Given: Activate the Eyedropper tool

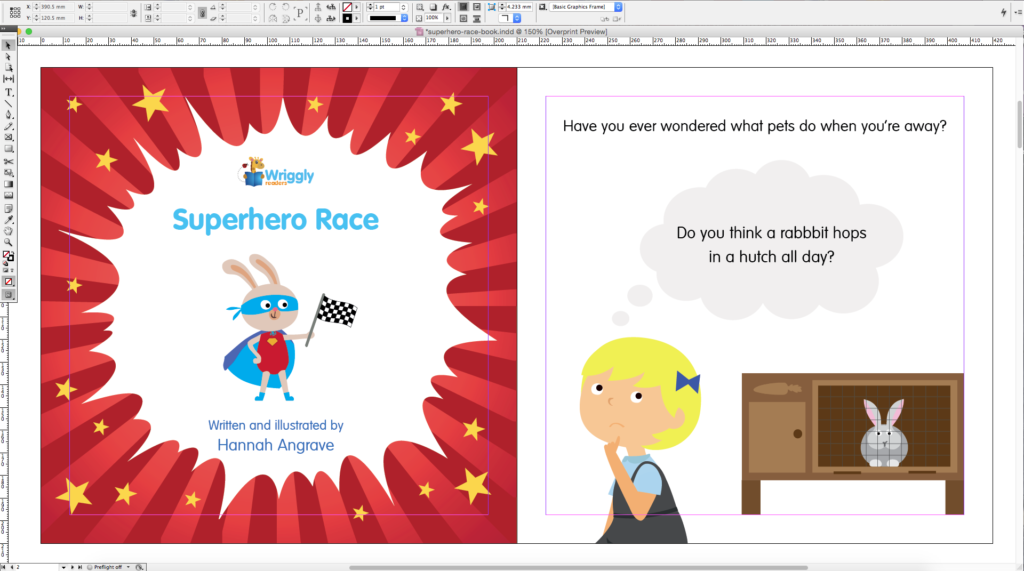Looking at the screenshot, I should coord(8,220).
